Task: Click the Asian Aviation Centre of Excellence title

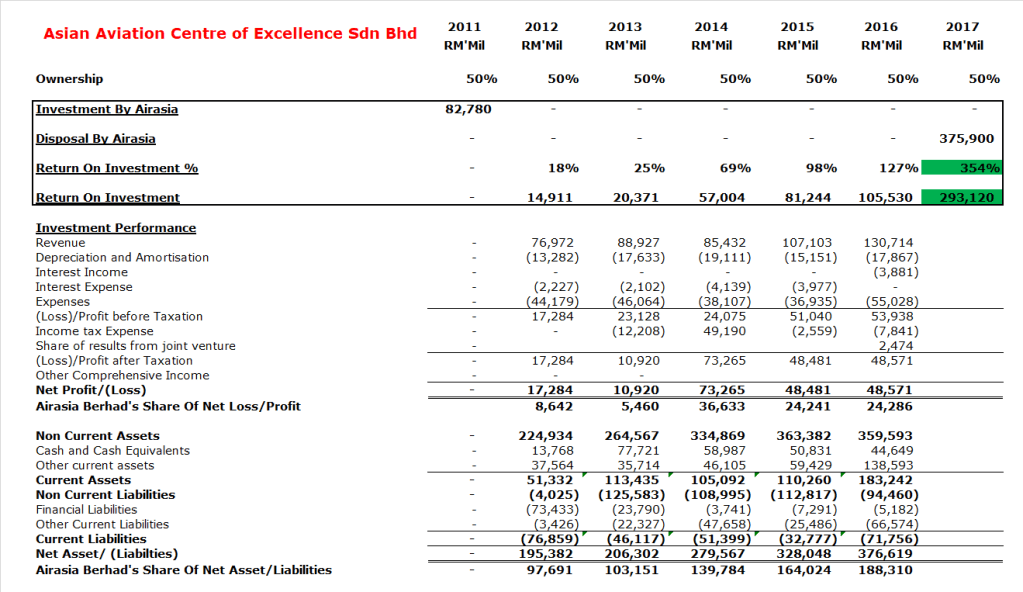Action: point(230,34)
